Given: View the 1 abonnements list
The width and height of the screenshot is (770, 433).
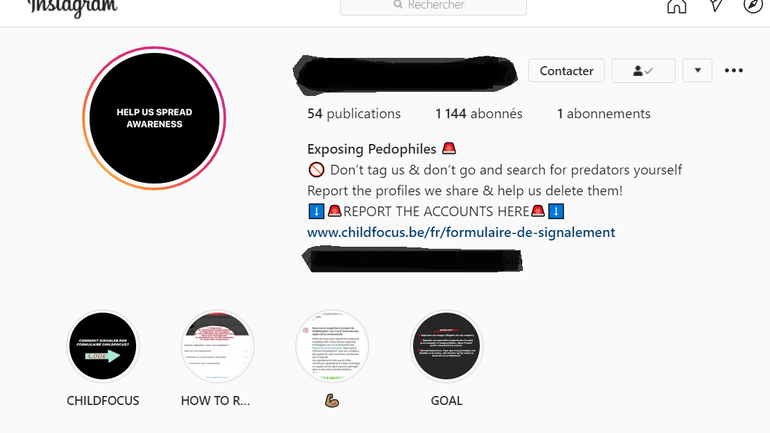Looking at the screenshot, I should tap(604, 114).
